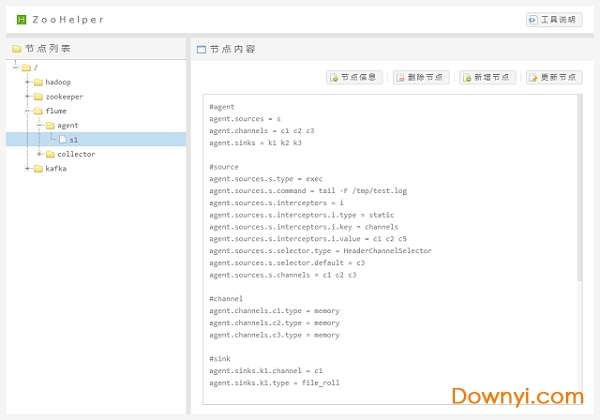Click the scrollbar of node content area
Image resolution: width=600 pixels, height=420 pixels.
580,187
